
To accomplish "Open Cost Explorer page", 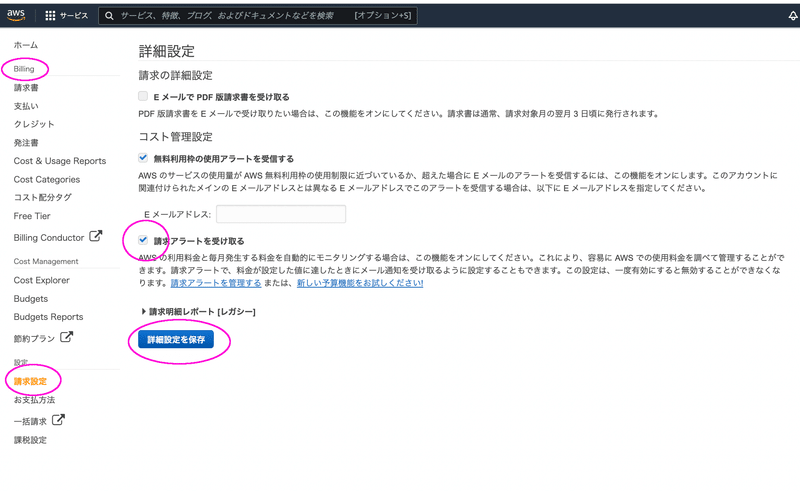I will tap(42, 280).
